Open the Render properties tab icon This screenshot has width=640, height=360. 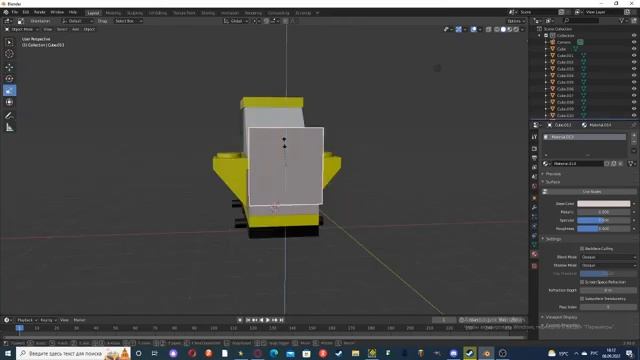pos(534,149)
